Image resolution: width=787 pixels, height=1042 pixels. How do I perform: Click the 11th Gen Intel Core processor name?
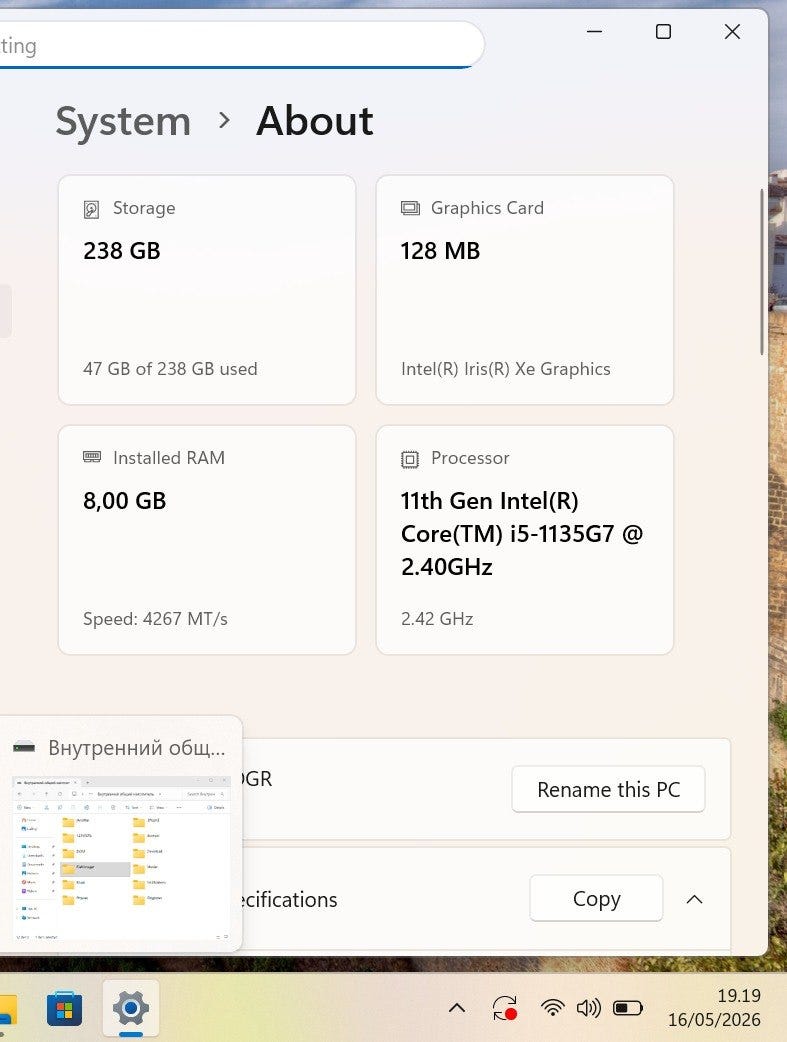pos(522,534)
